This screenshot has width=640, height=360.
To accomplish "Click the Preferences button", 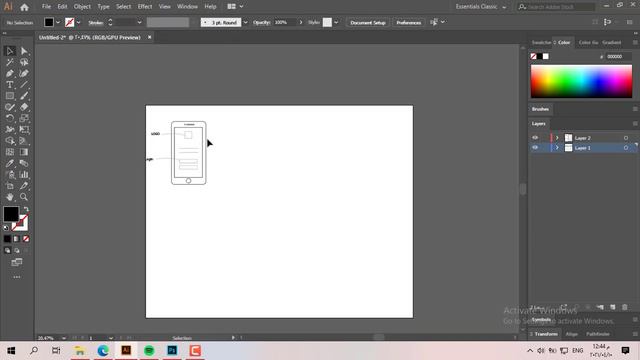I will tap(409, 22).
